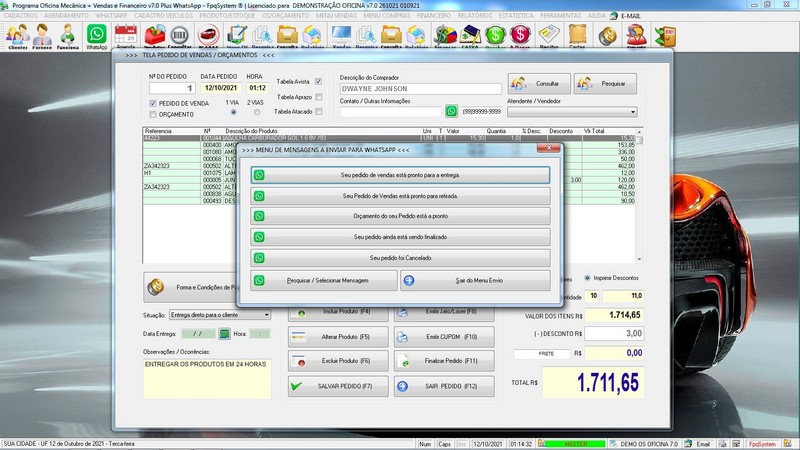Check the Tabela Aprazo checkbox
This screenshot has height=450, width=800.
pos(318,97)
